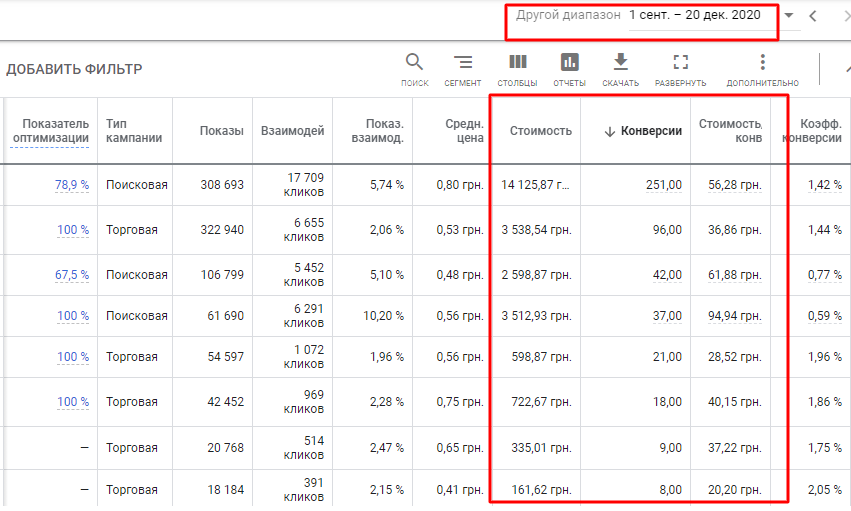Image resolution: width=851 pixels, height=511 pixels.
Task: Sort by Показатель оптимизации column header
Action: [x=50, y=131]
